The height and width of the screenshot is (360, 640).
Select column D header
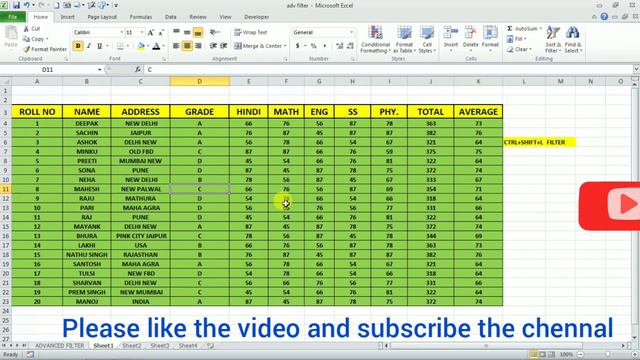[x=200, y=81]
